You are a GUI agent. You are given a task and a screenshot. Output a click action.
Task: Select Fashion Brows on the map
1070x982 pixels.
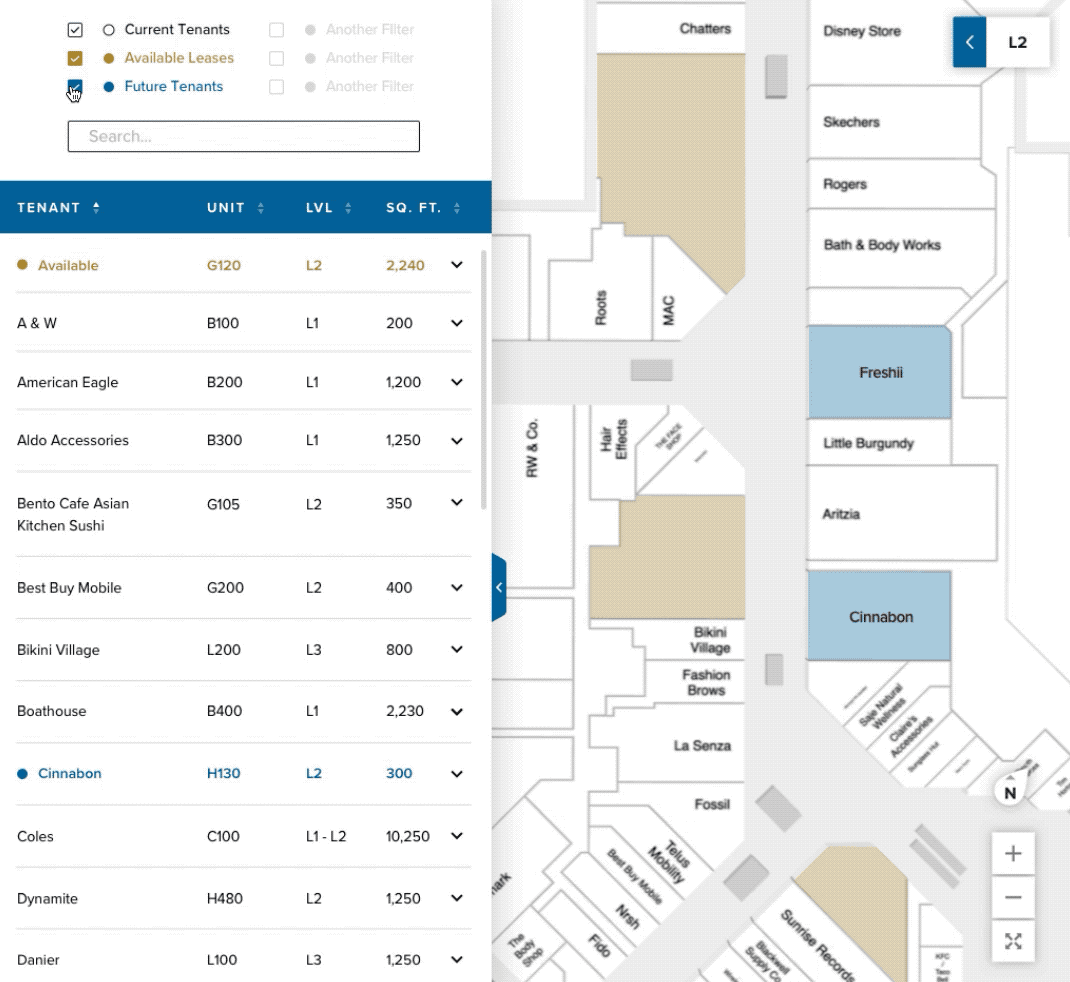coord(696,682)
